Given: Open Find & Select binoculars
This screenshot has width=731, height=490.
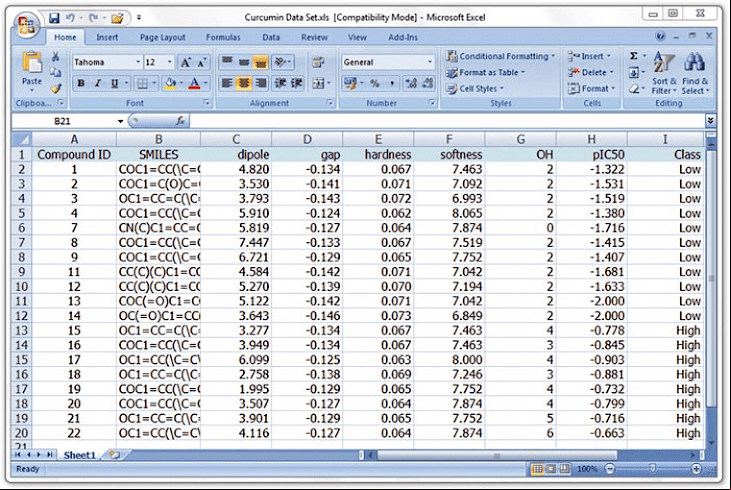Looking at the screenshot, I should [695, 73].
